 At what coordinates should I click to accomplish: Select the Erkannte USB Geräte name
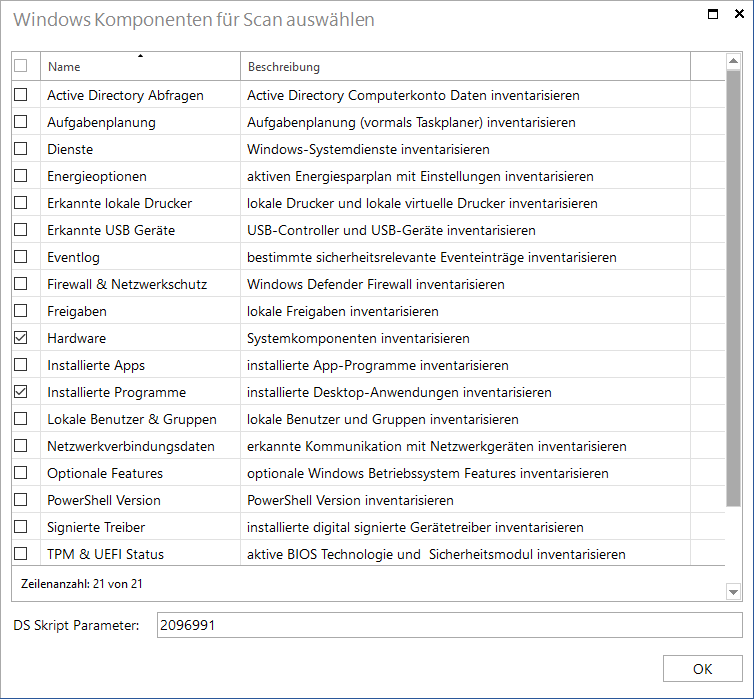(x=111, y=230)
